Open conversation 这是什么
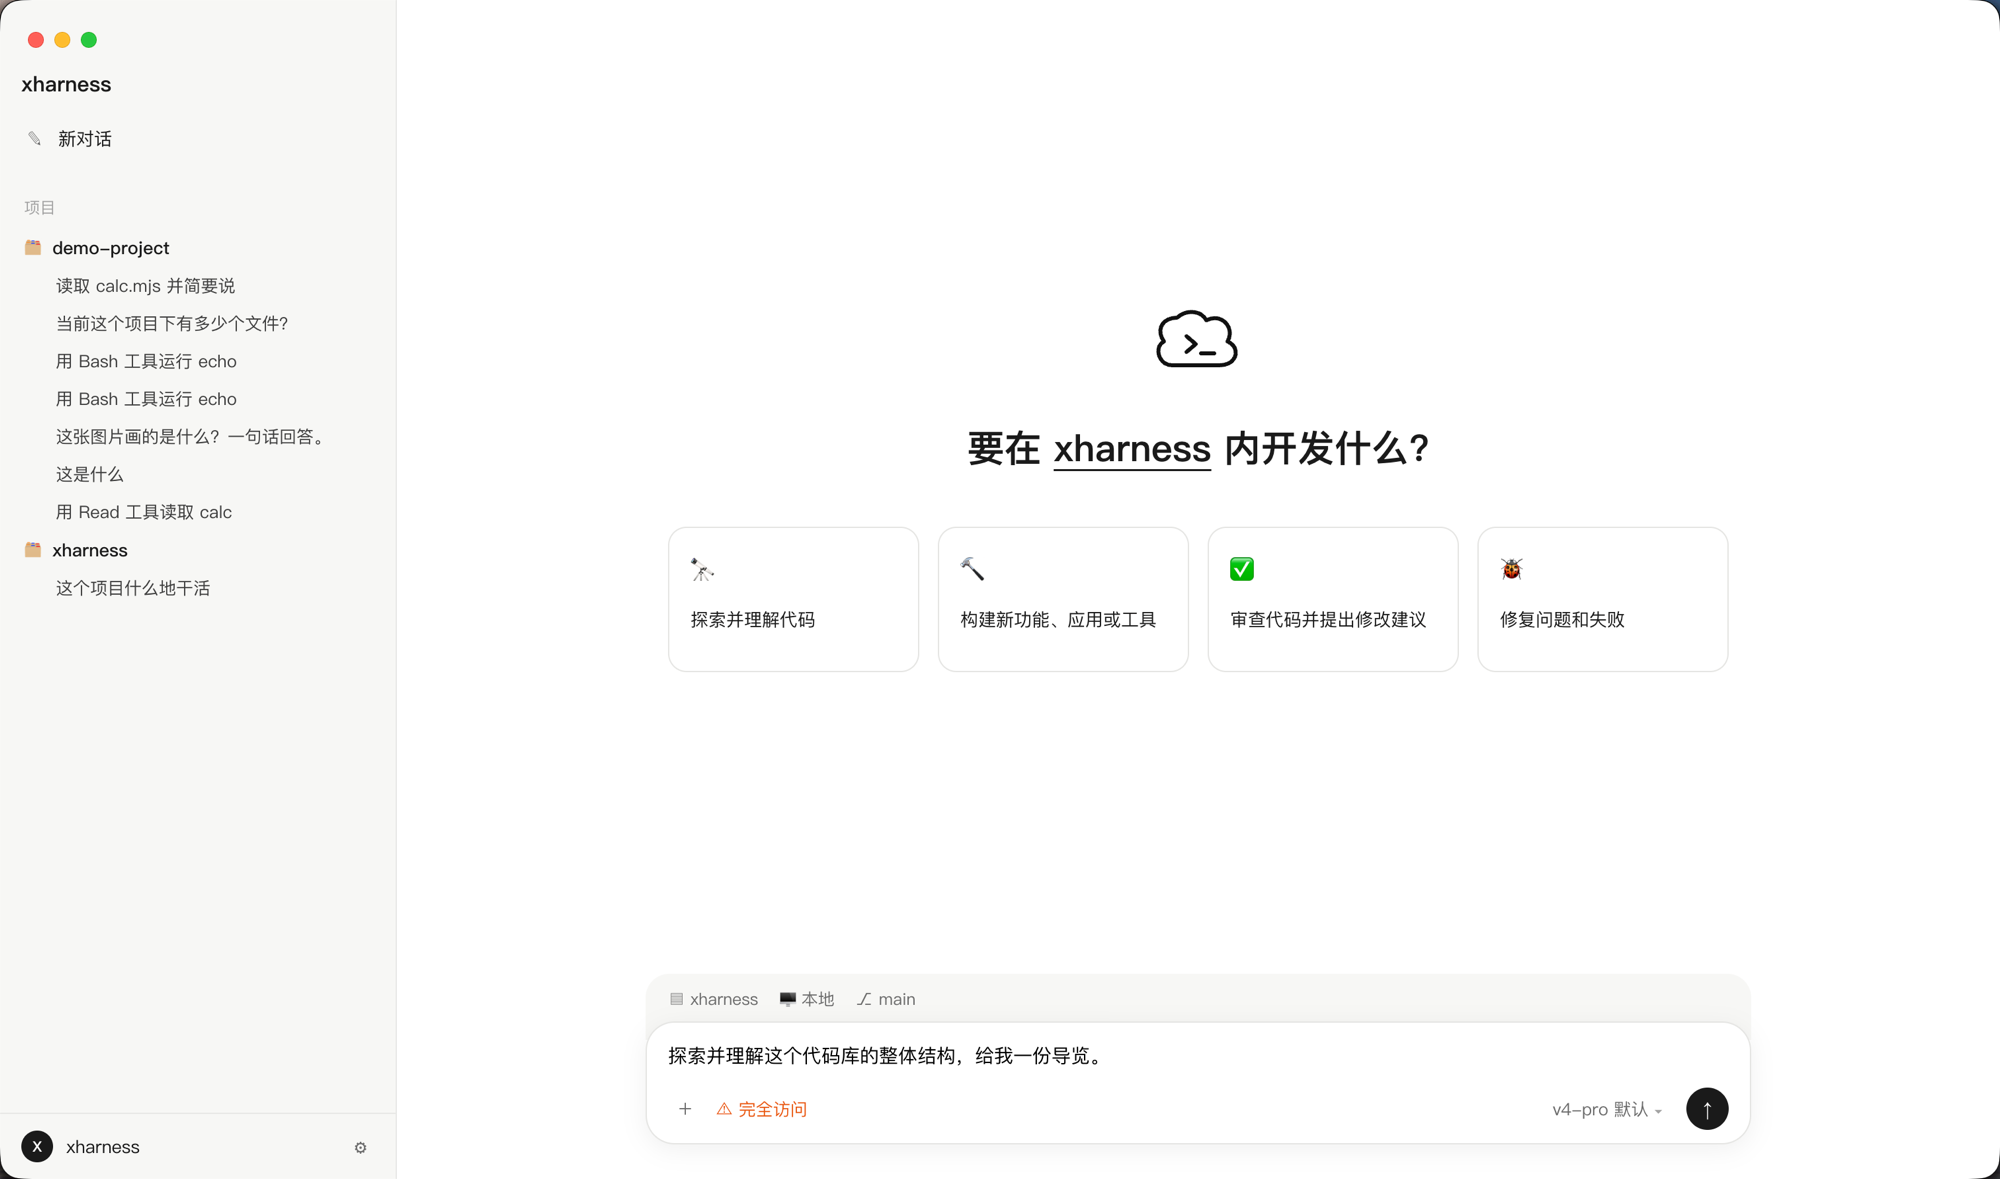 (x=90, y=475)
